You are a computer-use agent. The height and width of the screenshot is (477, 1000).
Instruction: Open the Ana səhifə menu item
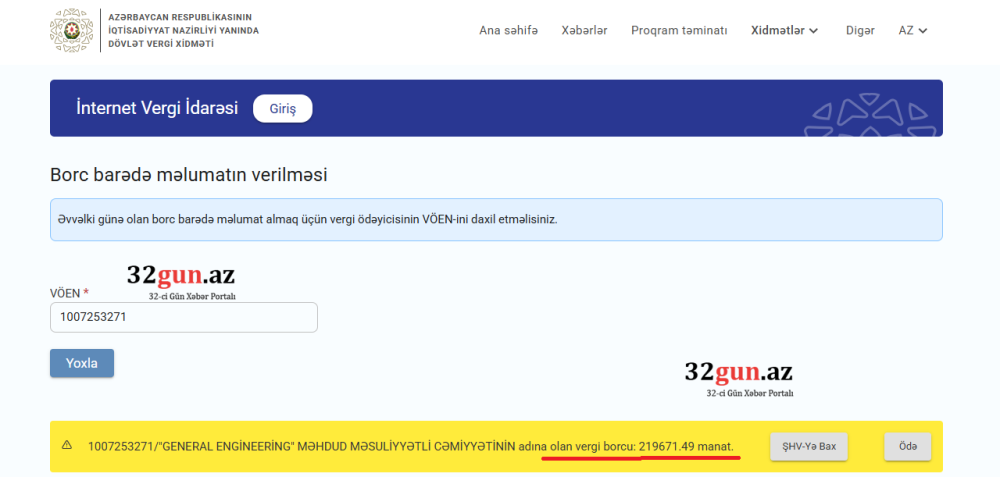pos(508,31)
